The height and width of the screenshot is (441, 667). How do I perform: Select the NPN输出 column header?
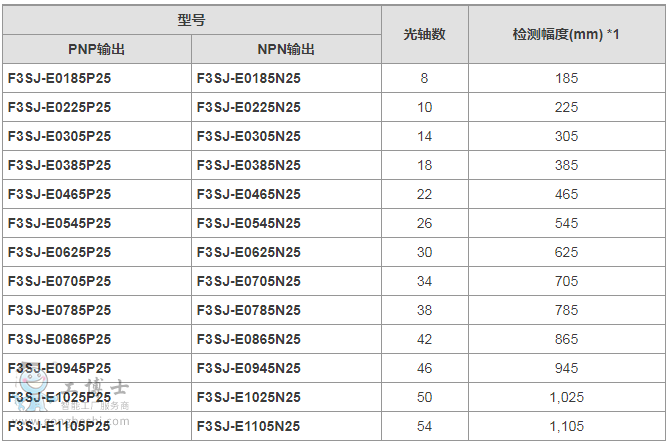coord(285,49)
